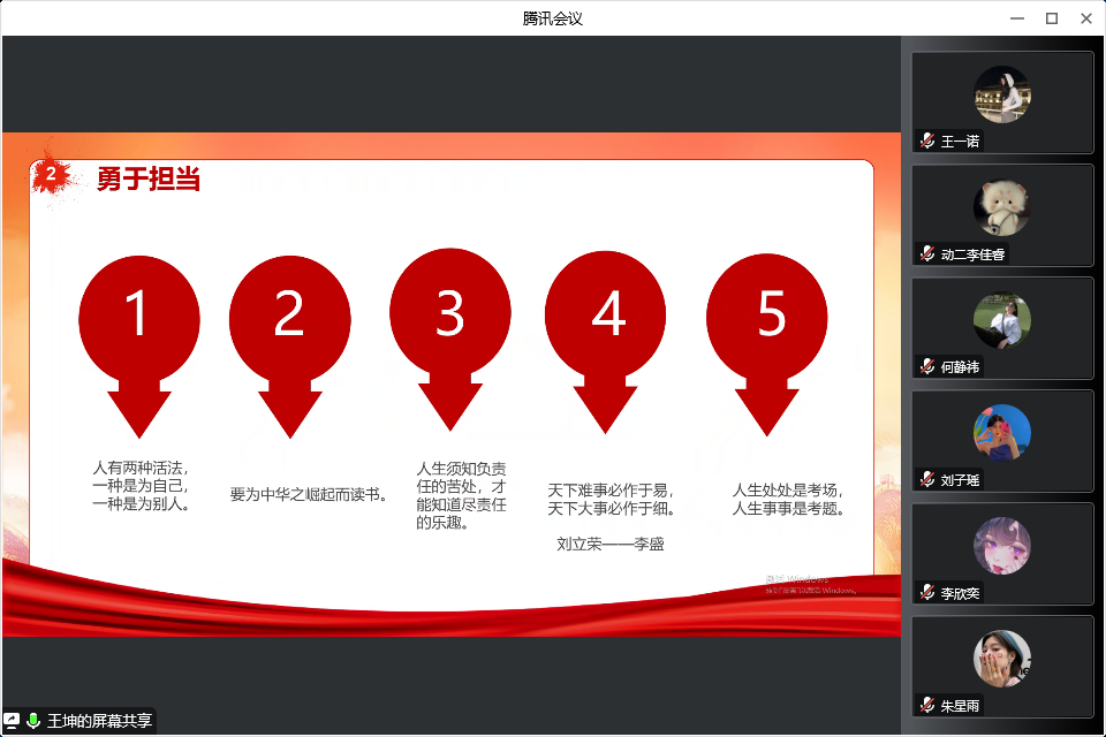This screenshot has height=738, width=1106.
Task: Minimize the 腾讯会议 window
Action: (1017, 18)
